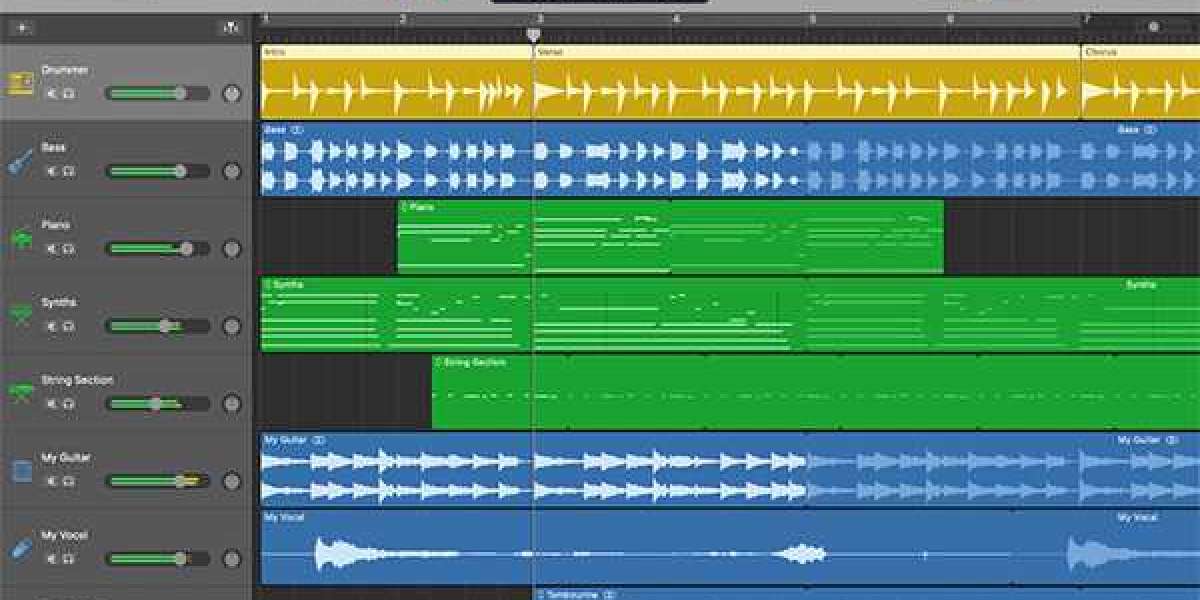Viewport: 1200px width, 600px height.
Task: Click the String Section pan knob
Action: pos(232,403)
